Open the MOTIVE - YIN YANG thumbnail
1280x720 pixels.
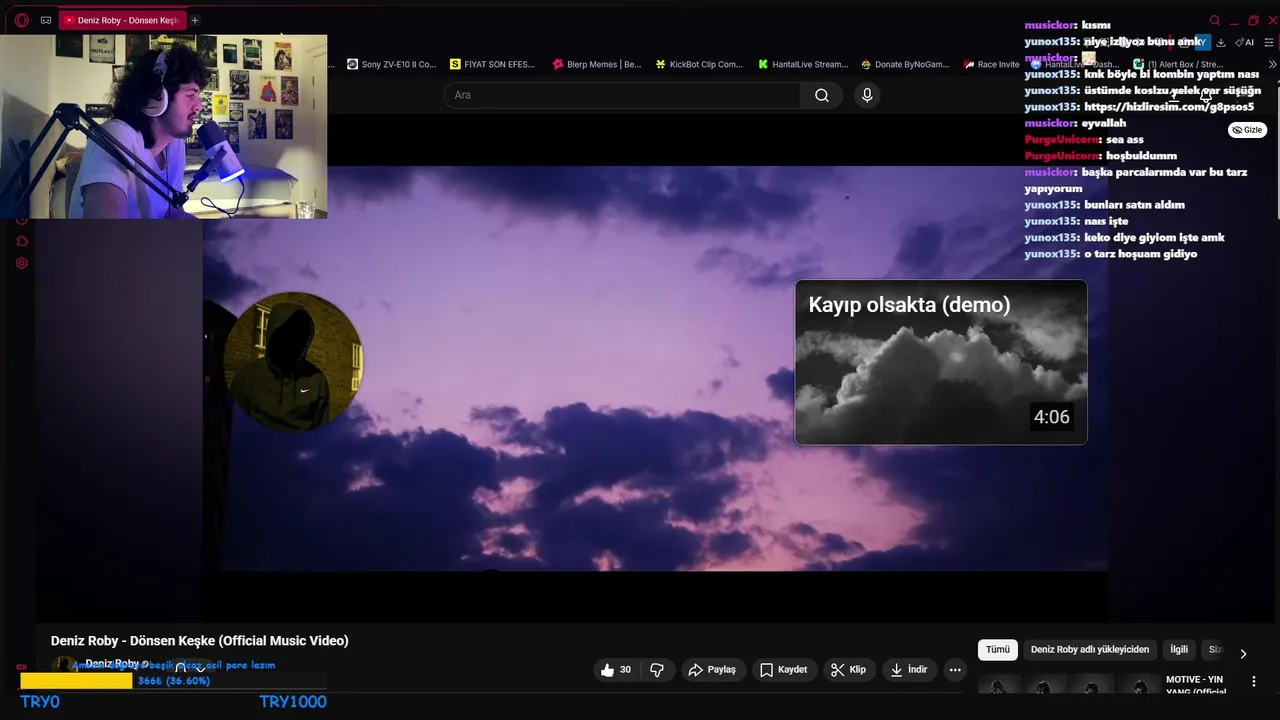[x=1068, y=685]
